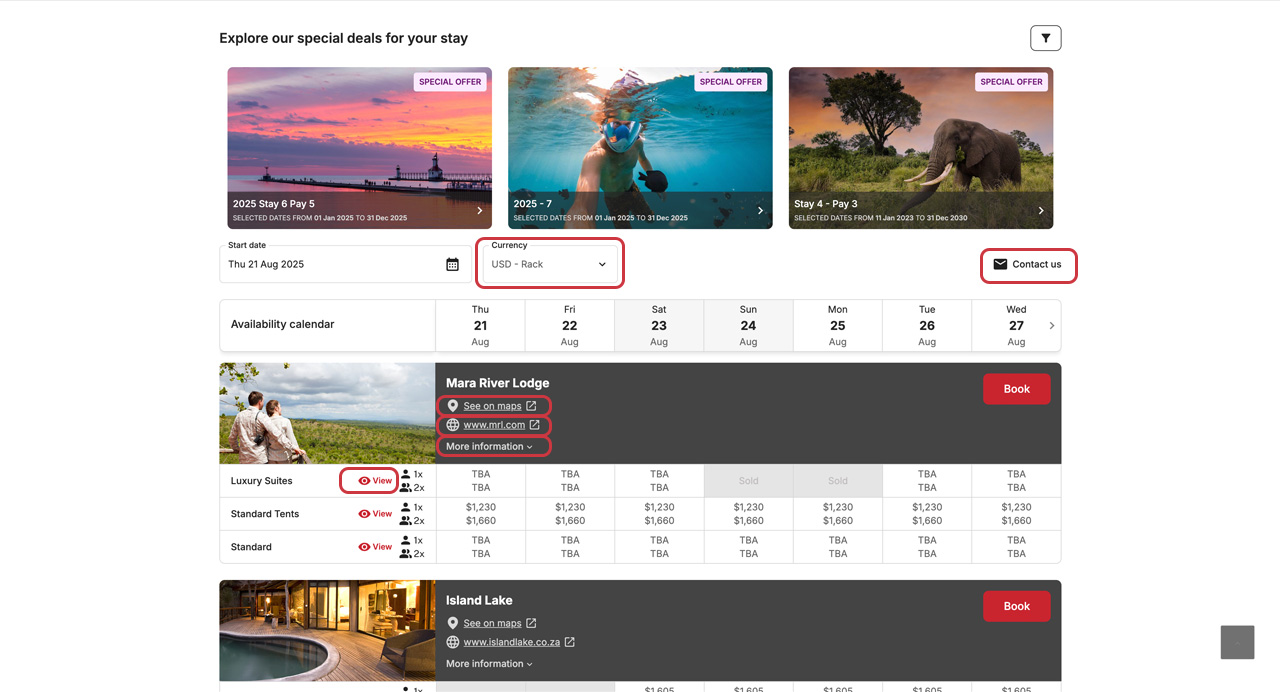This screenshot has width=1280, height=692.
Task: Book the Island Lake property
Action: point(1016,606)
